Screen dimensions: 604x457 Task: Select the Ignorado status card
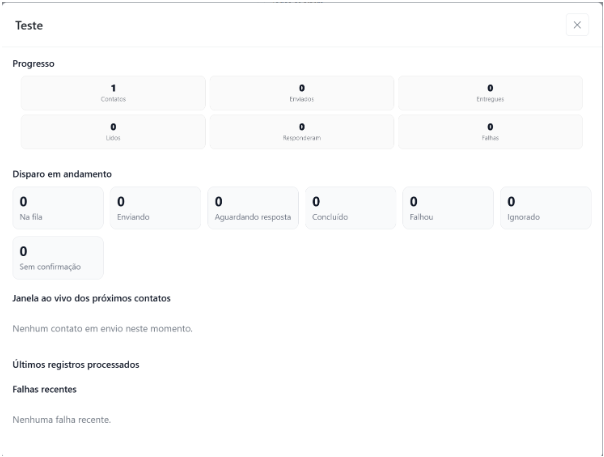[545, 208]
